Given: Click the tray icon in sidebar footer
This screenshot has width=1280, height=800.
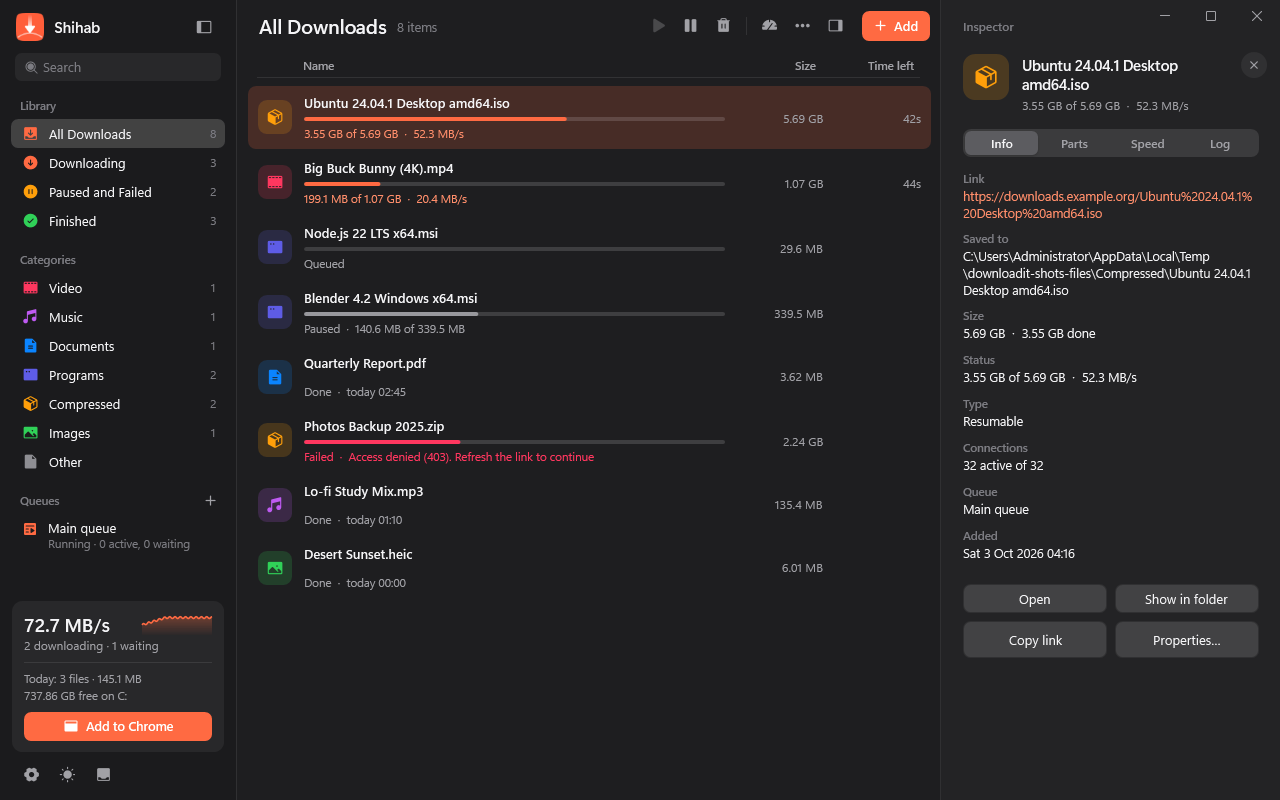Looking at the screenshot, I should click(103, 774).
